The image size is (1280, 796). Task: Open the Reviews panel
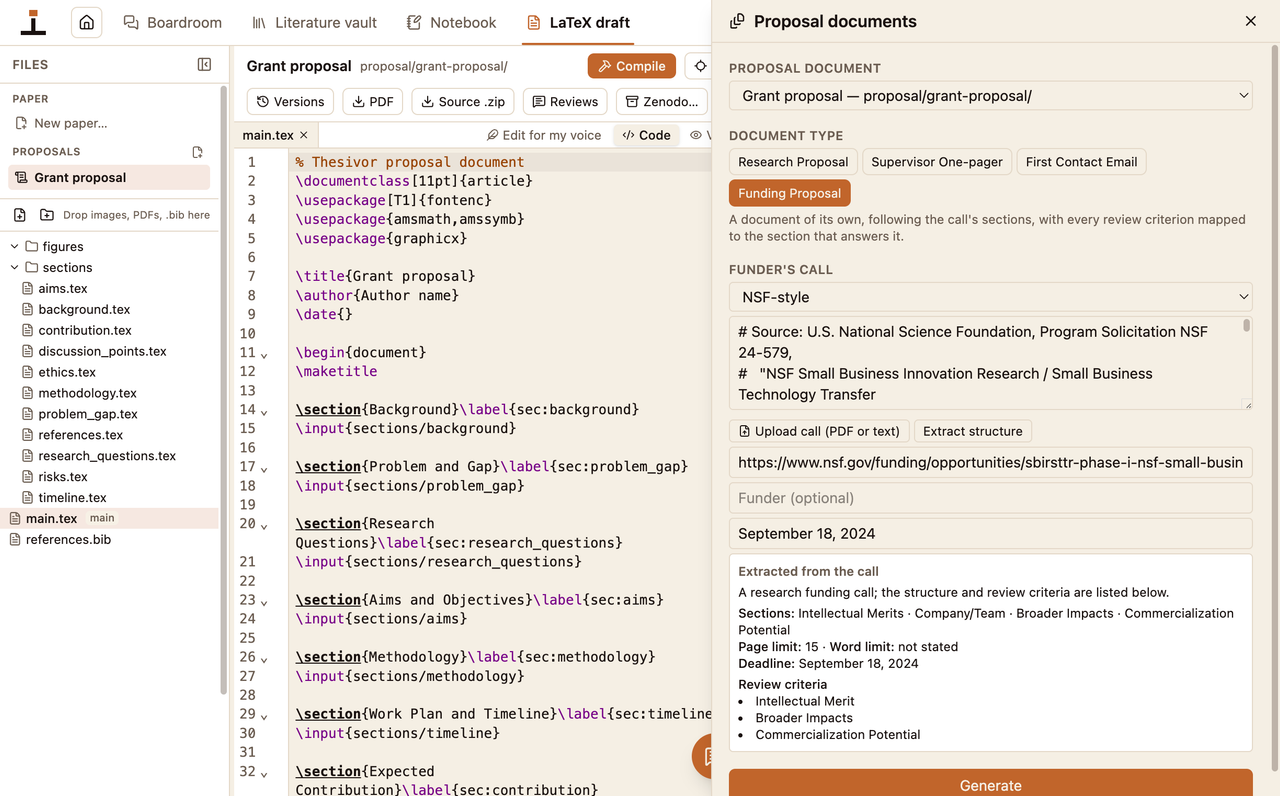(565, 101)
